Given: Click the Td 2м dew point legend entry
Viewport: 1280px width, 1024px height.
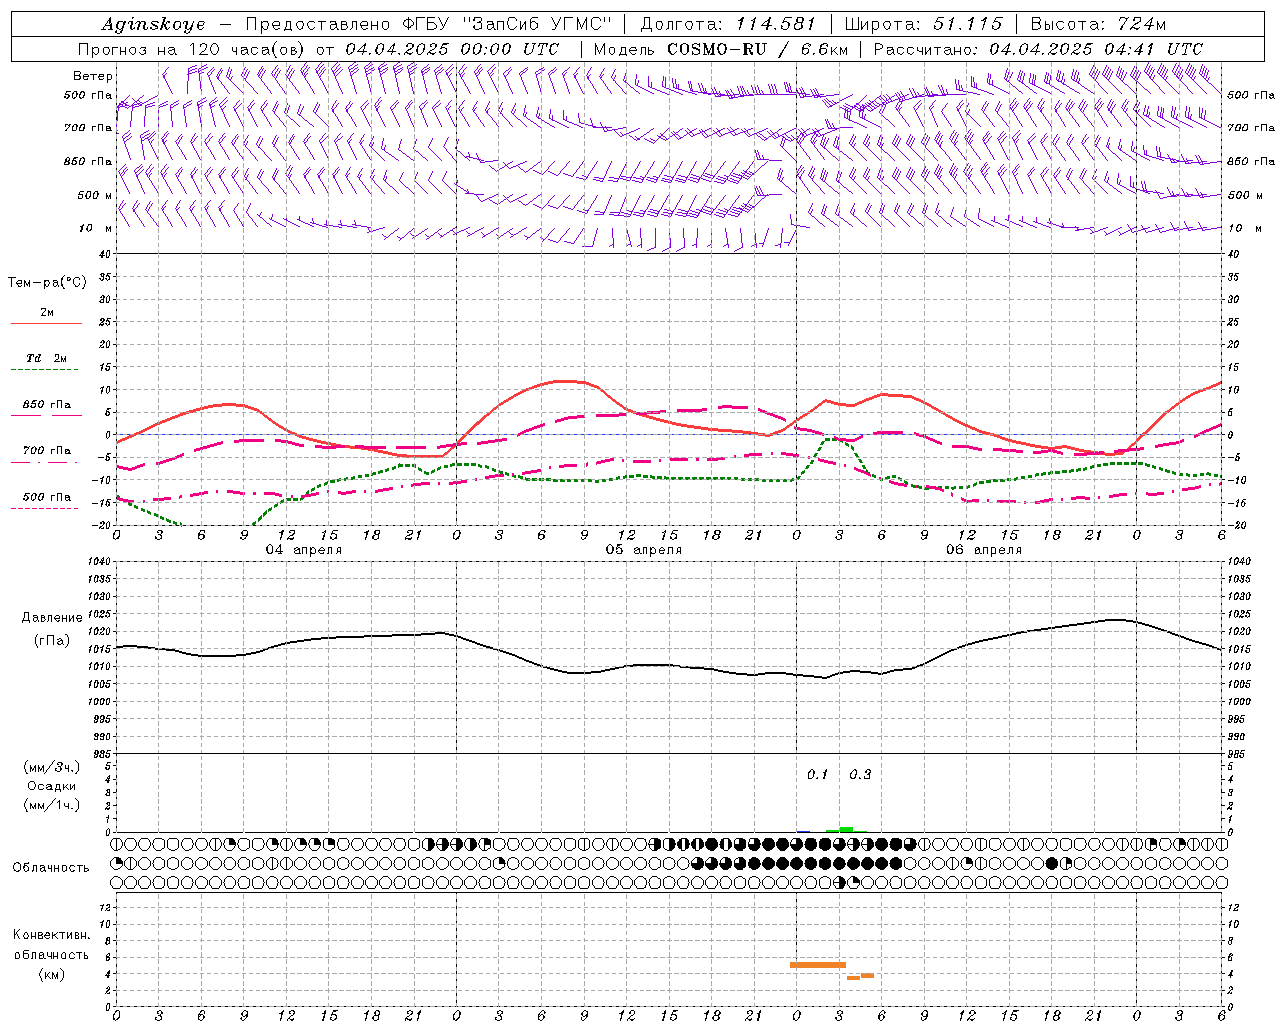Looking at the screenshot, I should pyautogui.click(x=47, y=358).
